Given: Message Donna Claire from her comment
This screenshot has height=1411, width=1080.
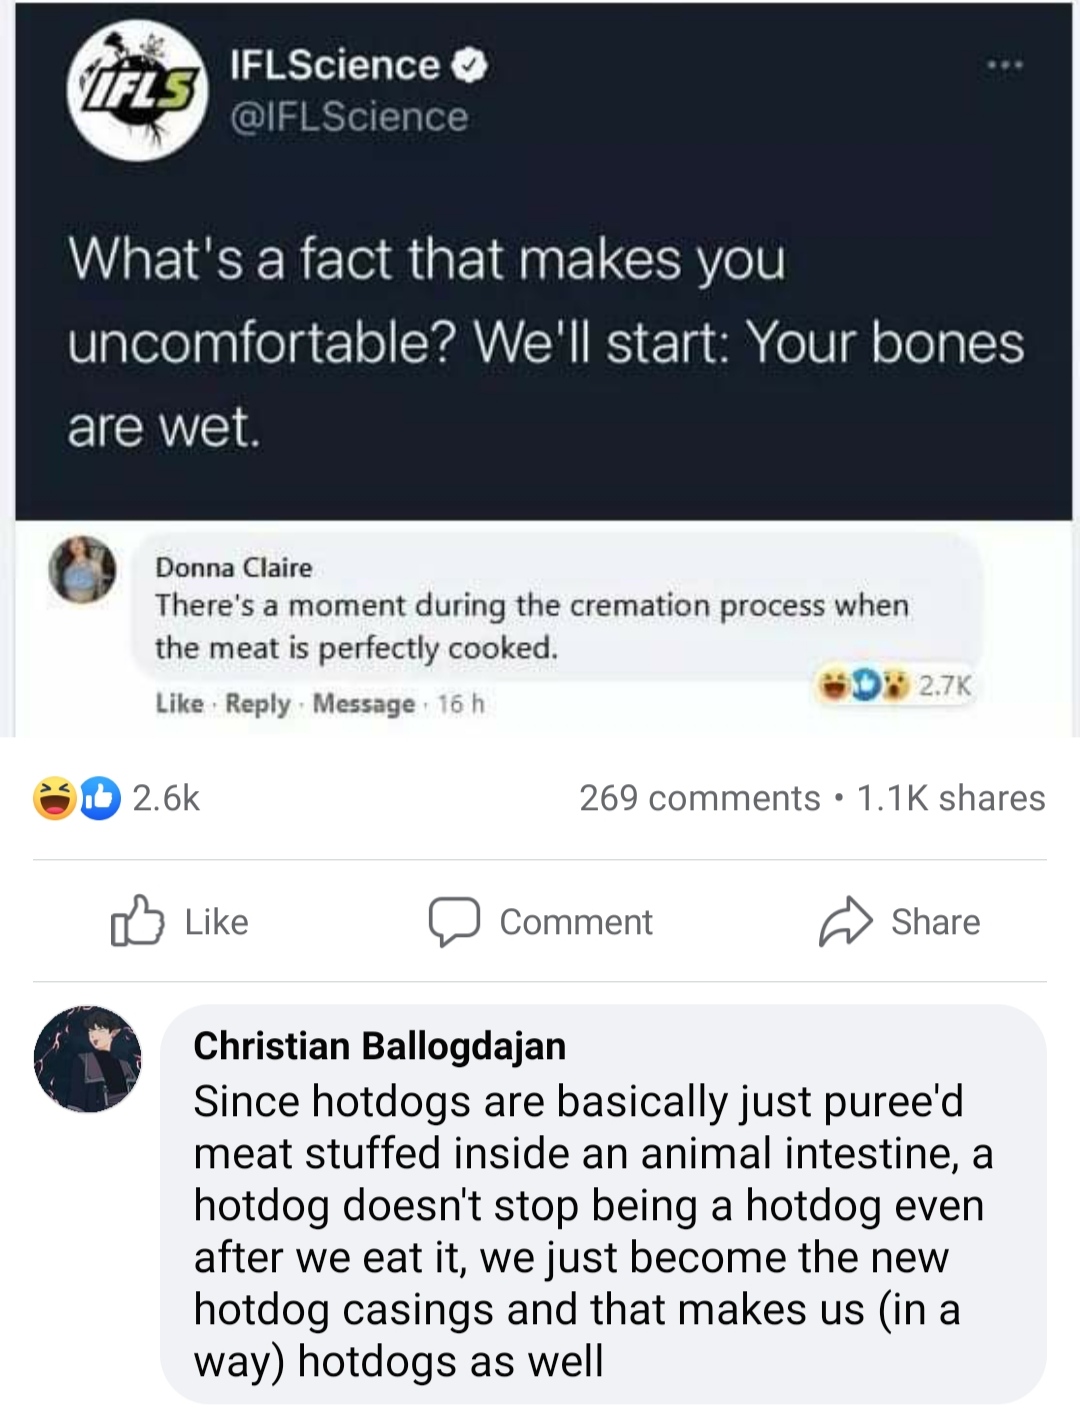Looking at the screenshot, I should click(x=363, y=704).
